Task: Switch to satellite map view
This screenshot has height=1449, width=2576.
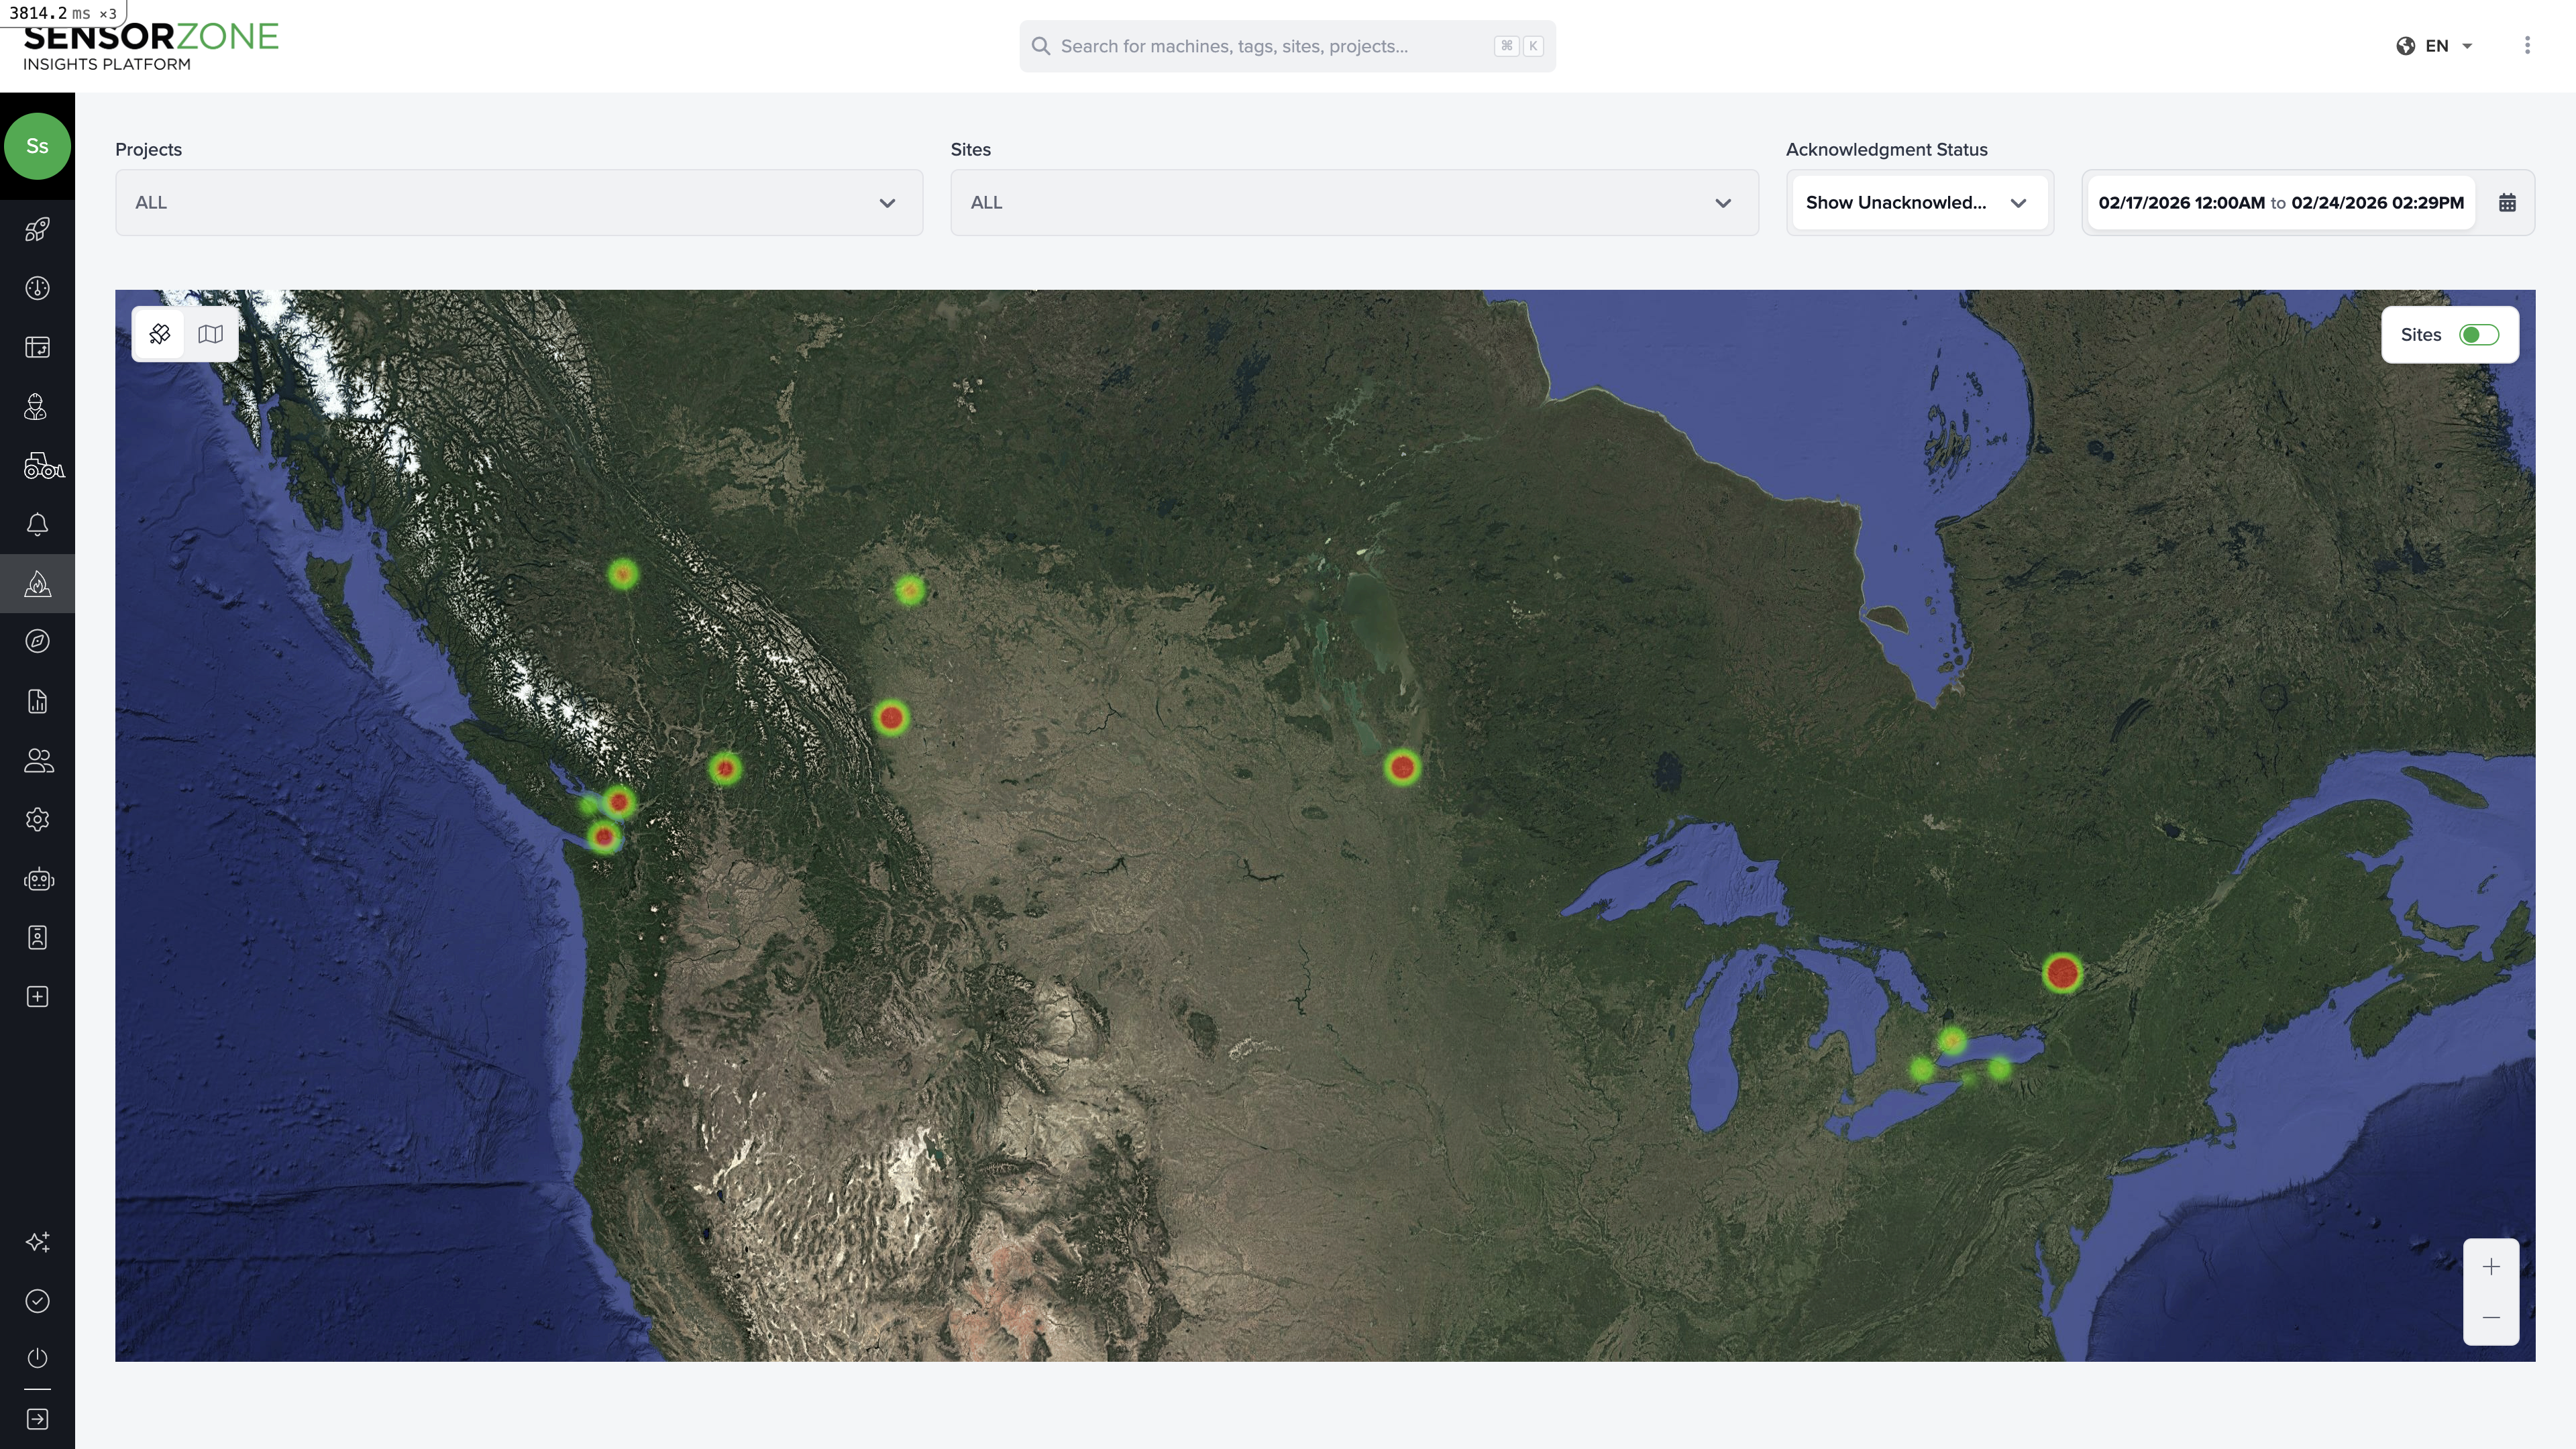Action: [159, 334]
